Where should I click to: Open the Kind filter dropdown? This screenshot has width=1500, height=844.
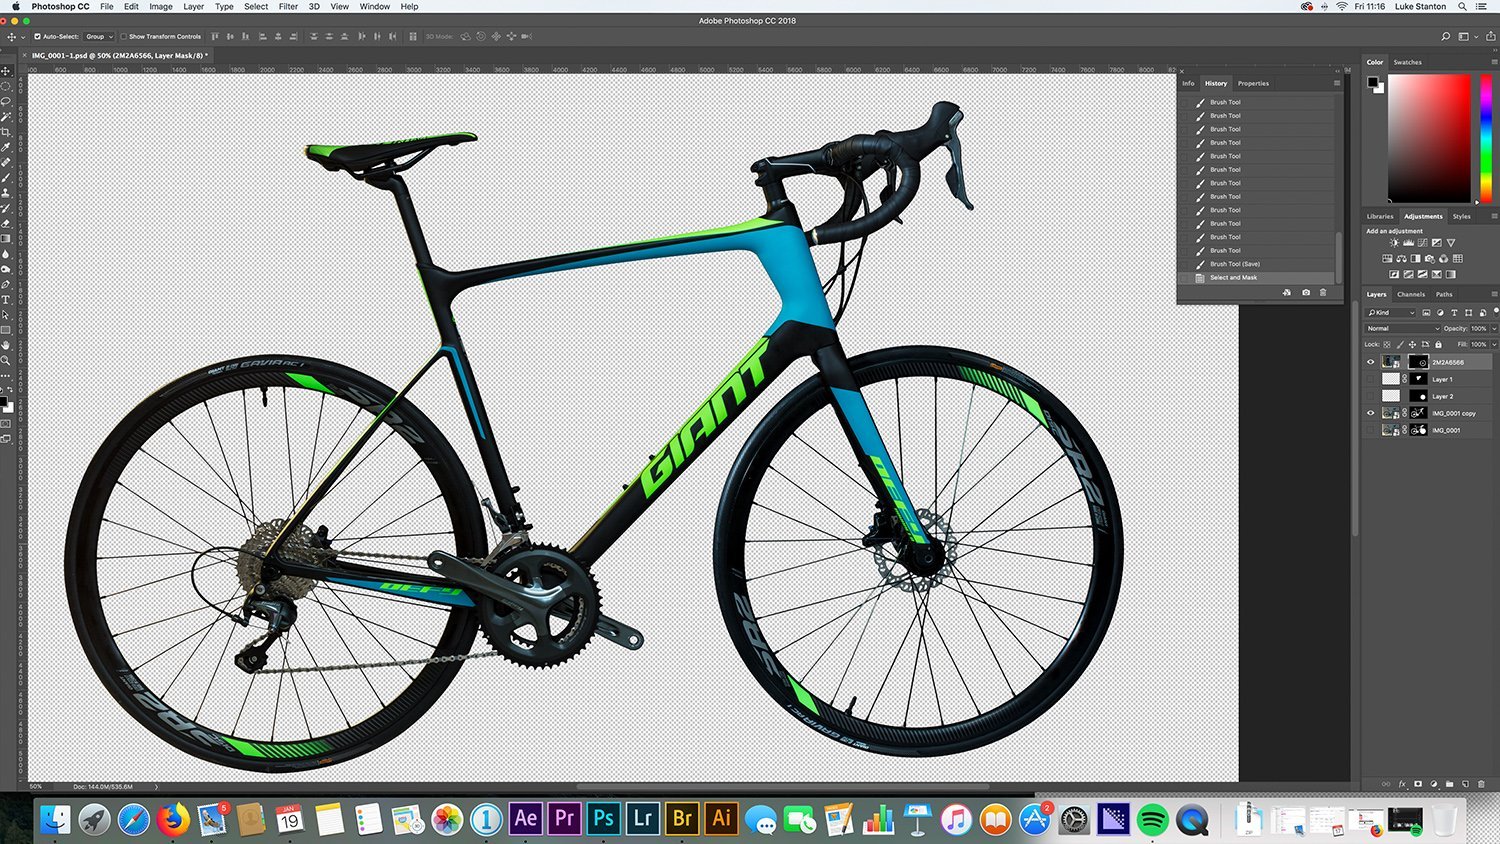pyautogui.click(x=1394, y=312)
